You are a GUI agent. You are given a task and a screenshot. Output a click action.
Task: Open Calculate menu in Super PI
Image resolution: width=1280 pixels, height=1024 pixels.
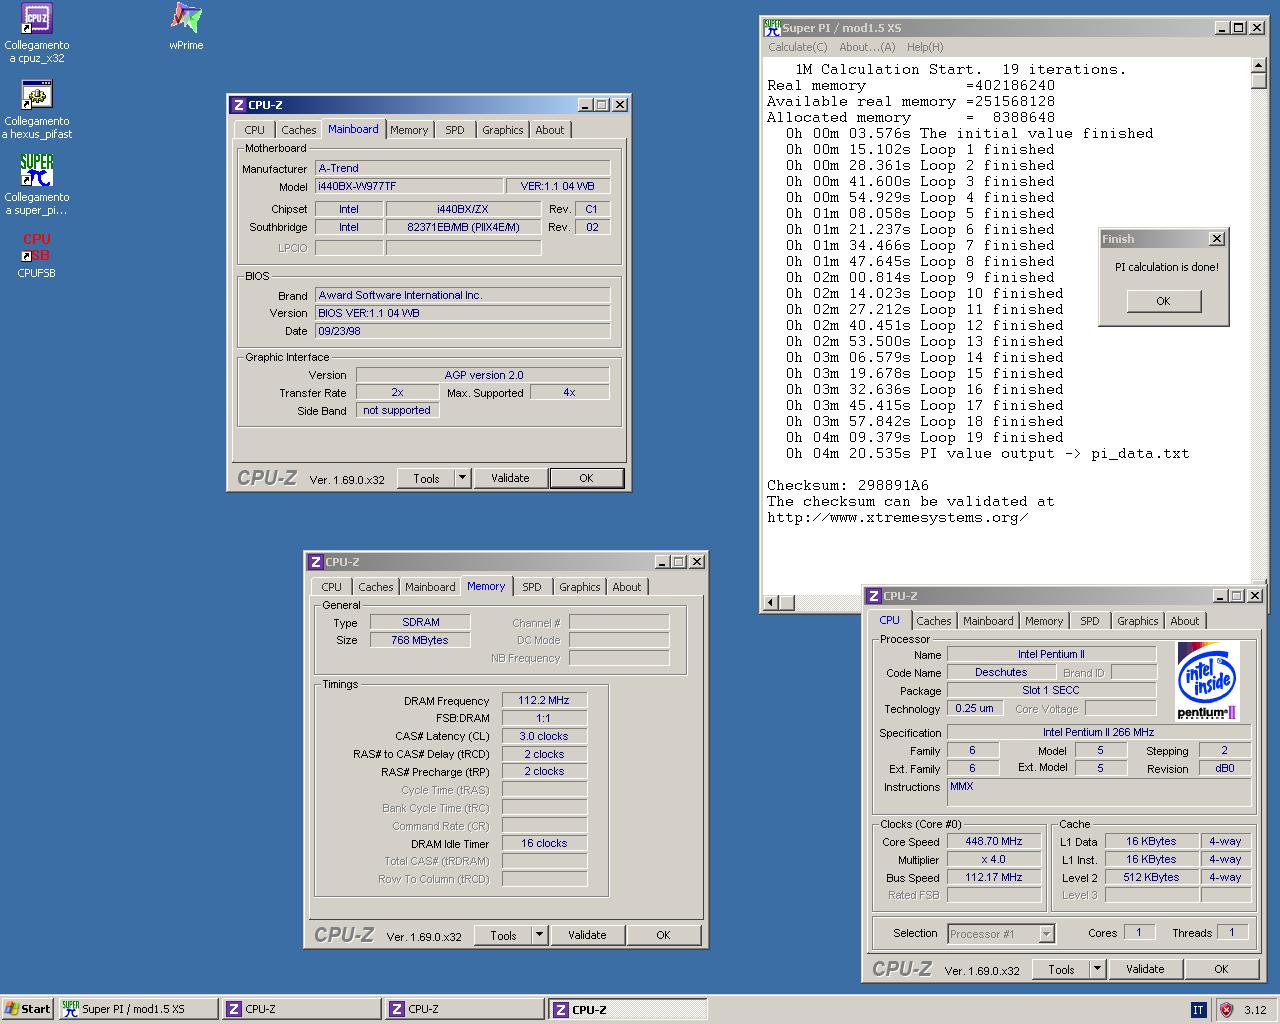797,47
